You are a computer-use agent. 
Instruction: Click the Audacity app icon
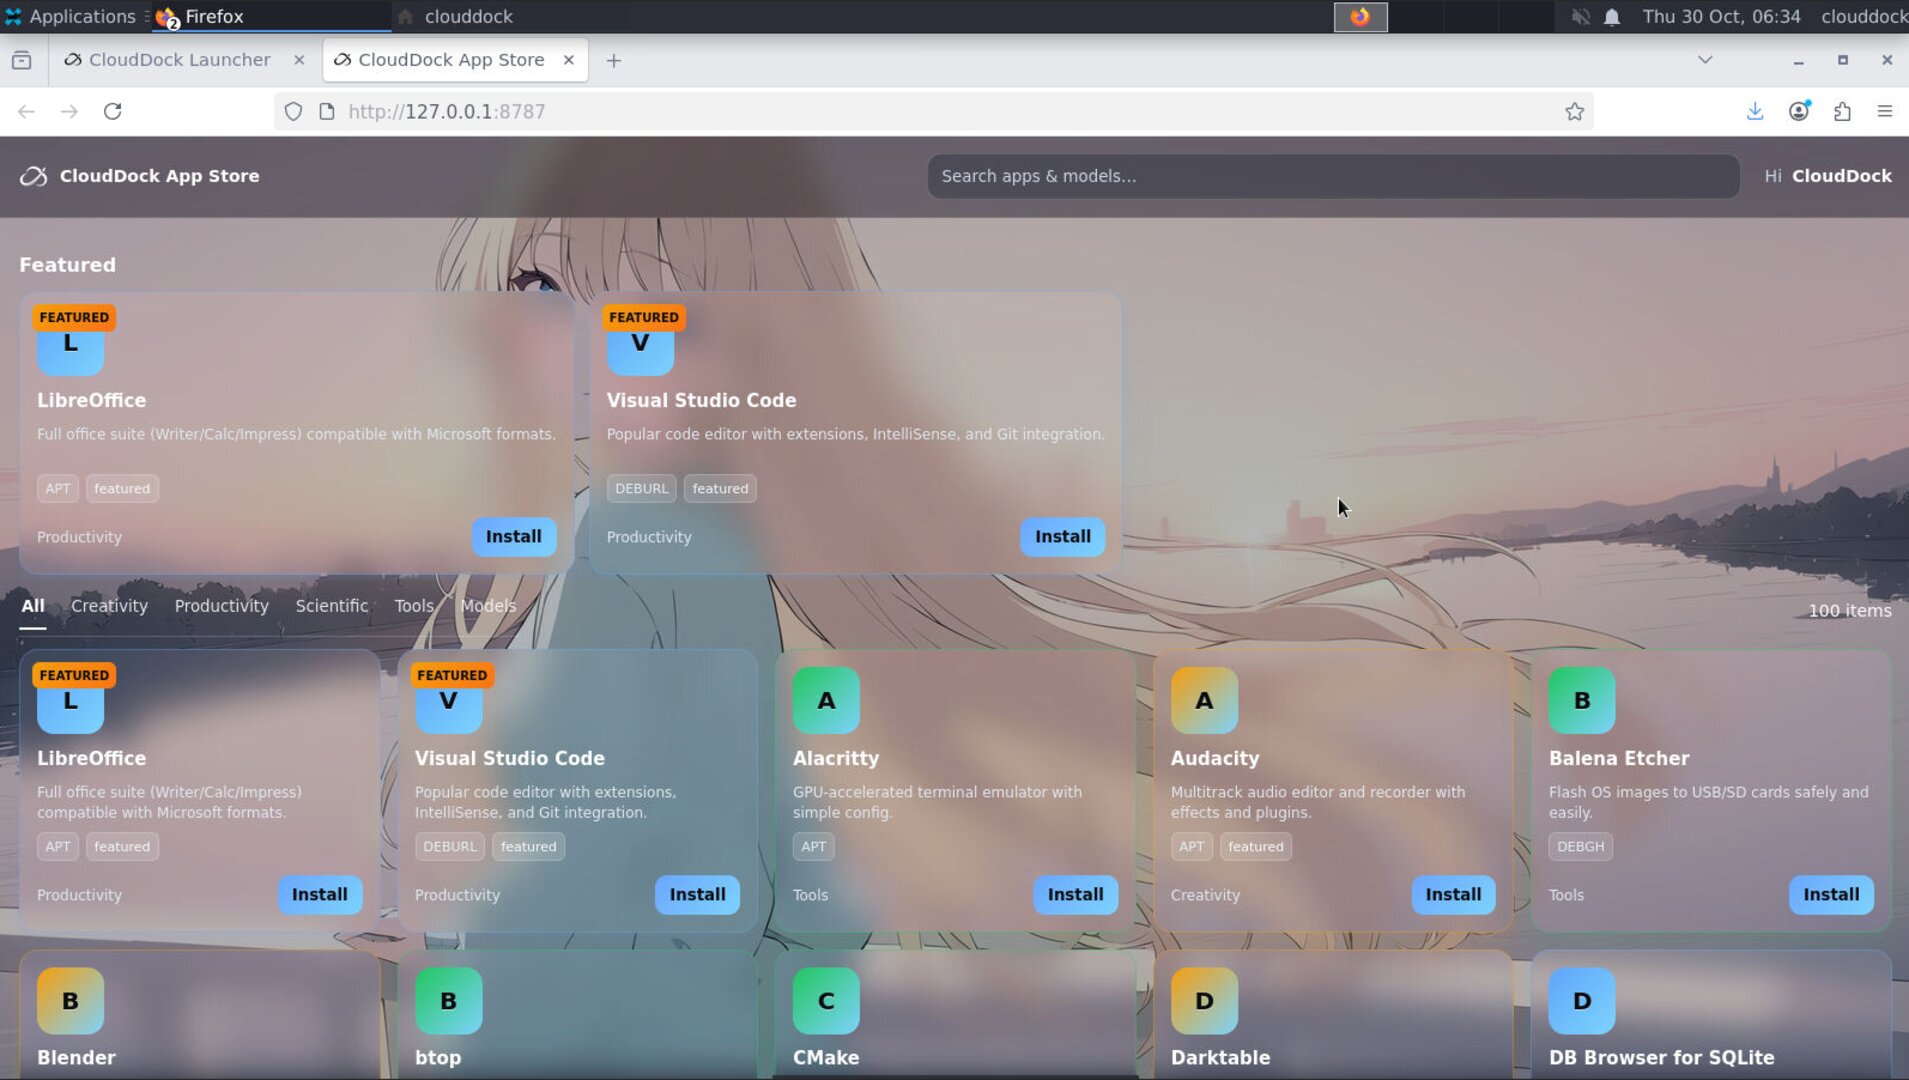[1202, 700]
